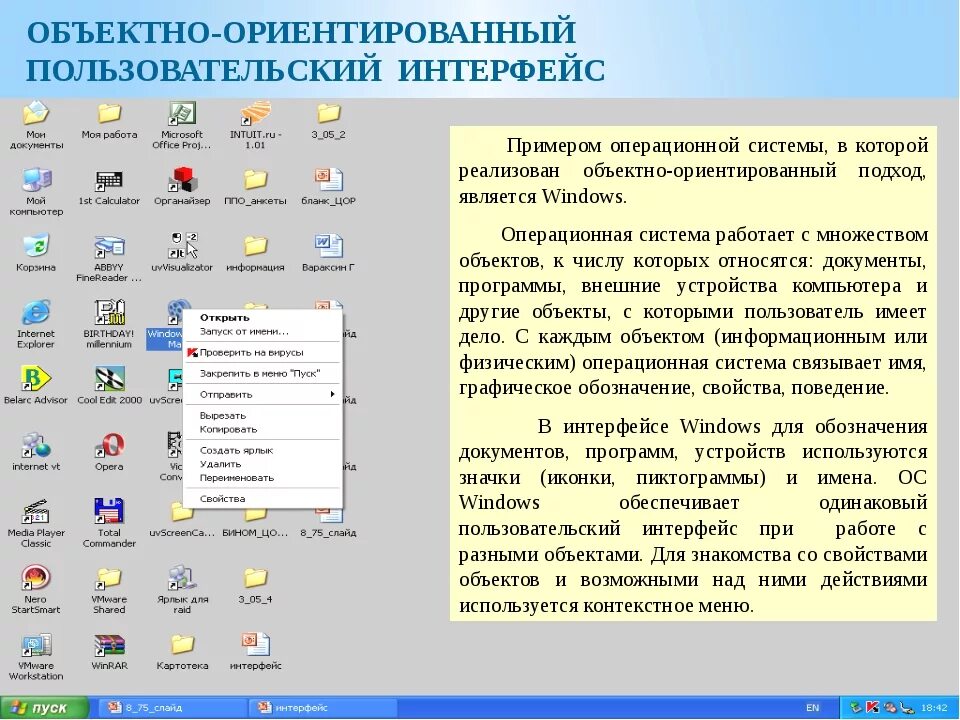Screen dimensions: 960x720
Task: Click the пуск Start button
Action: pos(43,708)
